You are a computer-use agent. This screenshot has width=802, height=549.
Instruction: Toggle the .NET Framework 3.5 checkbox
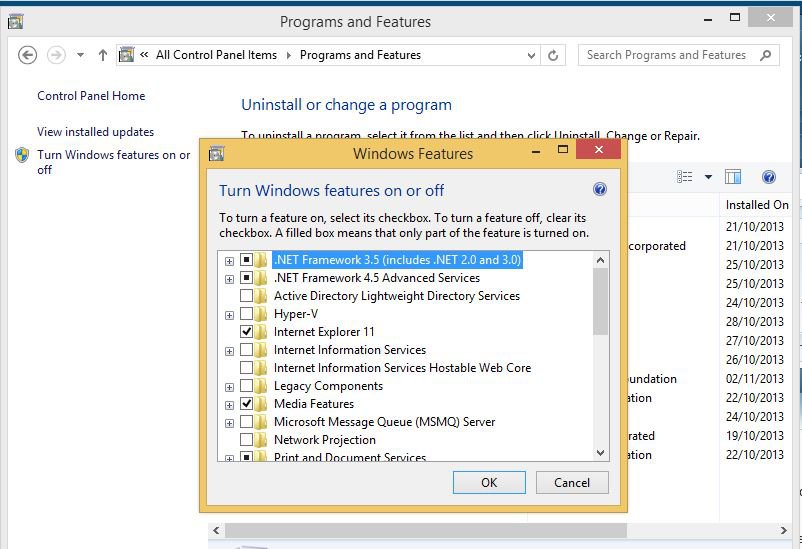246,259
